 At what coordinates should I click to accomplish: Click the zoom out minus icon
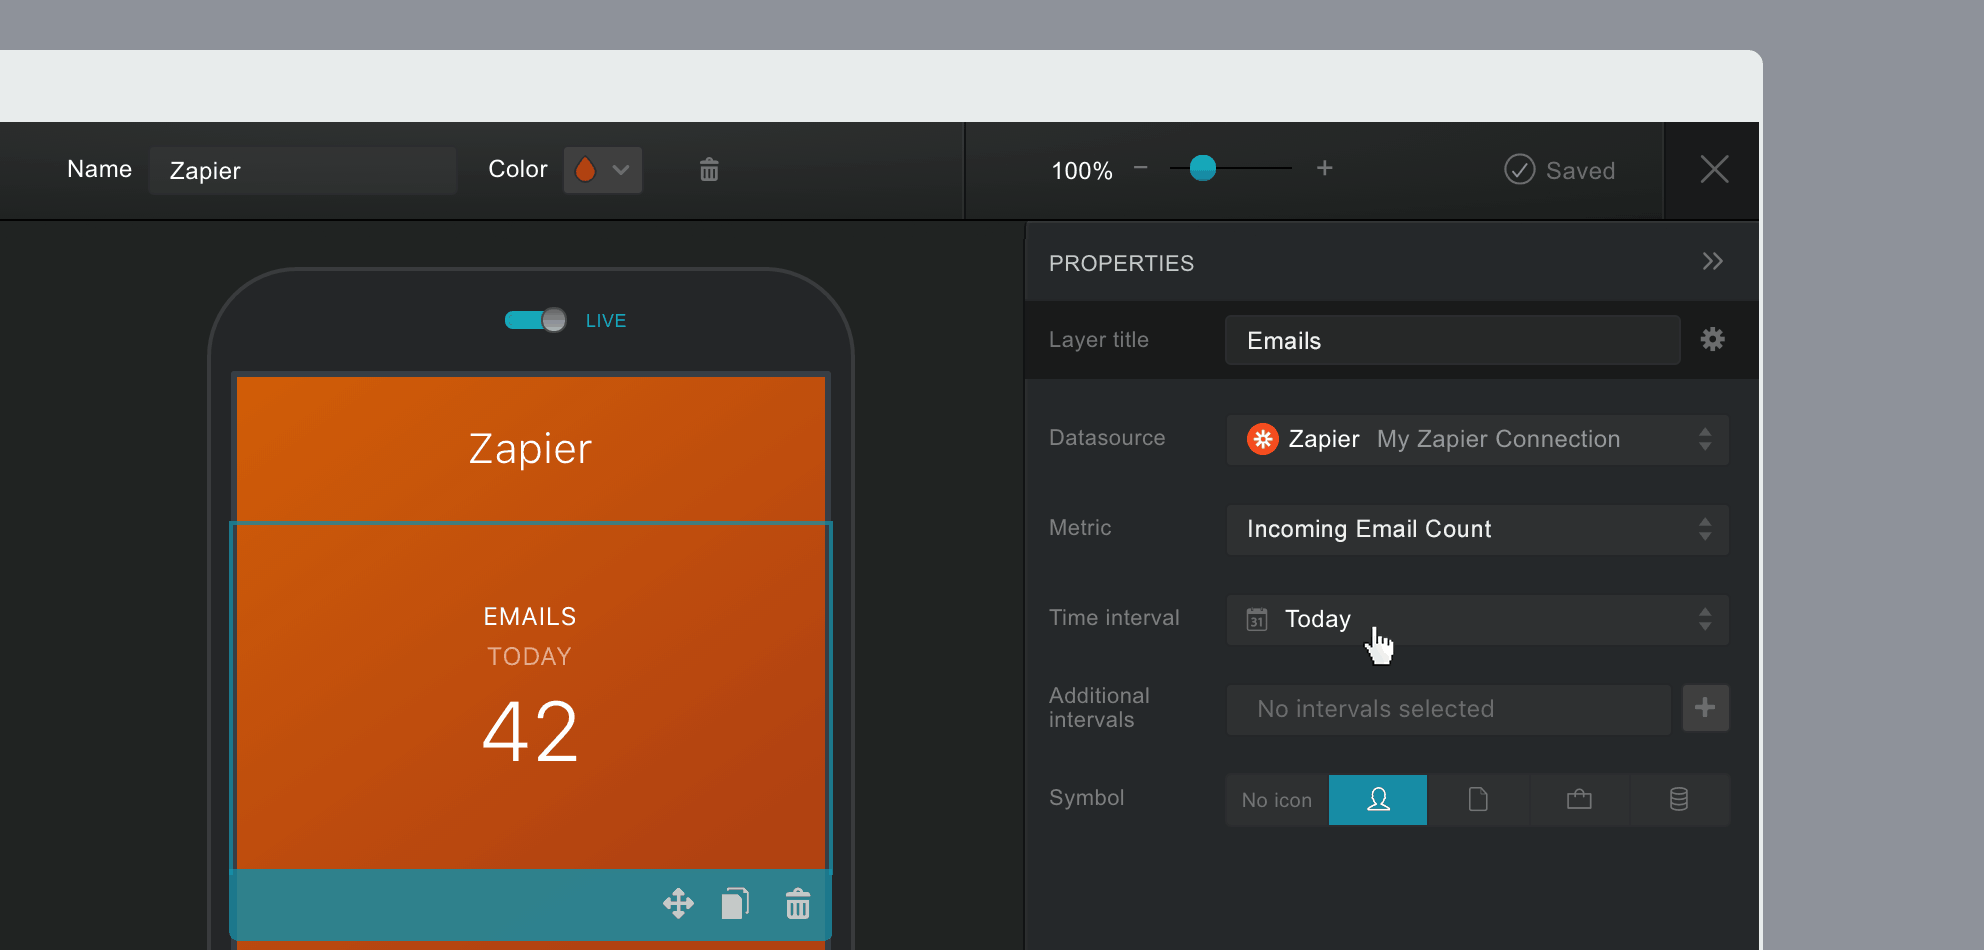click(x=1140, y=168)
